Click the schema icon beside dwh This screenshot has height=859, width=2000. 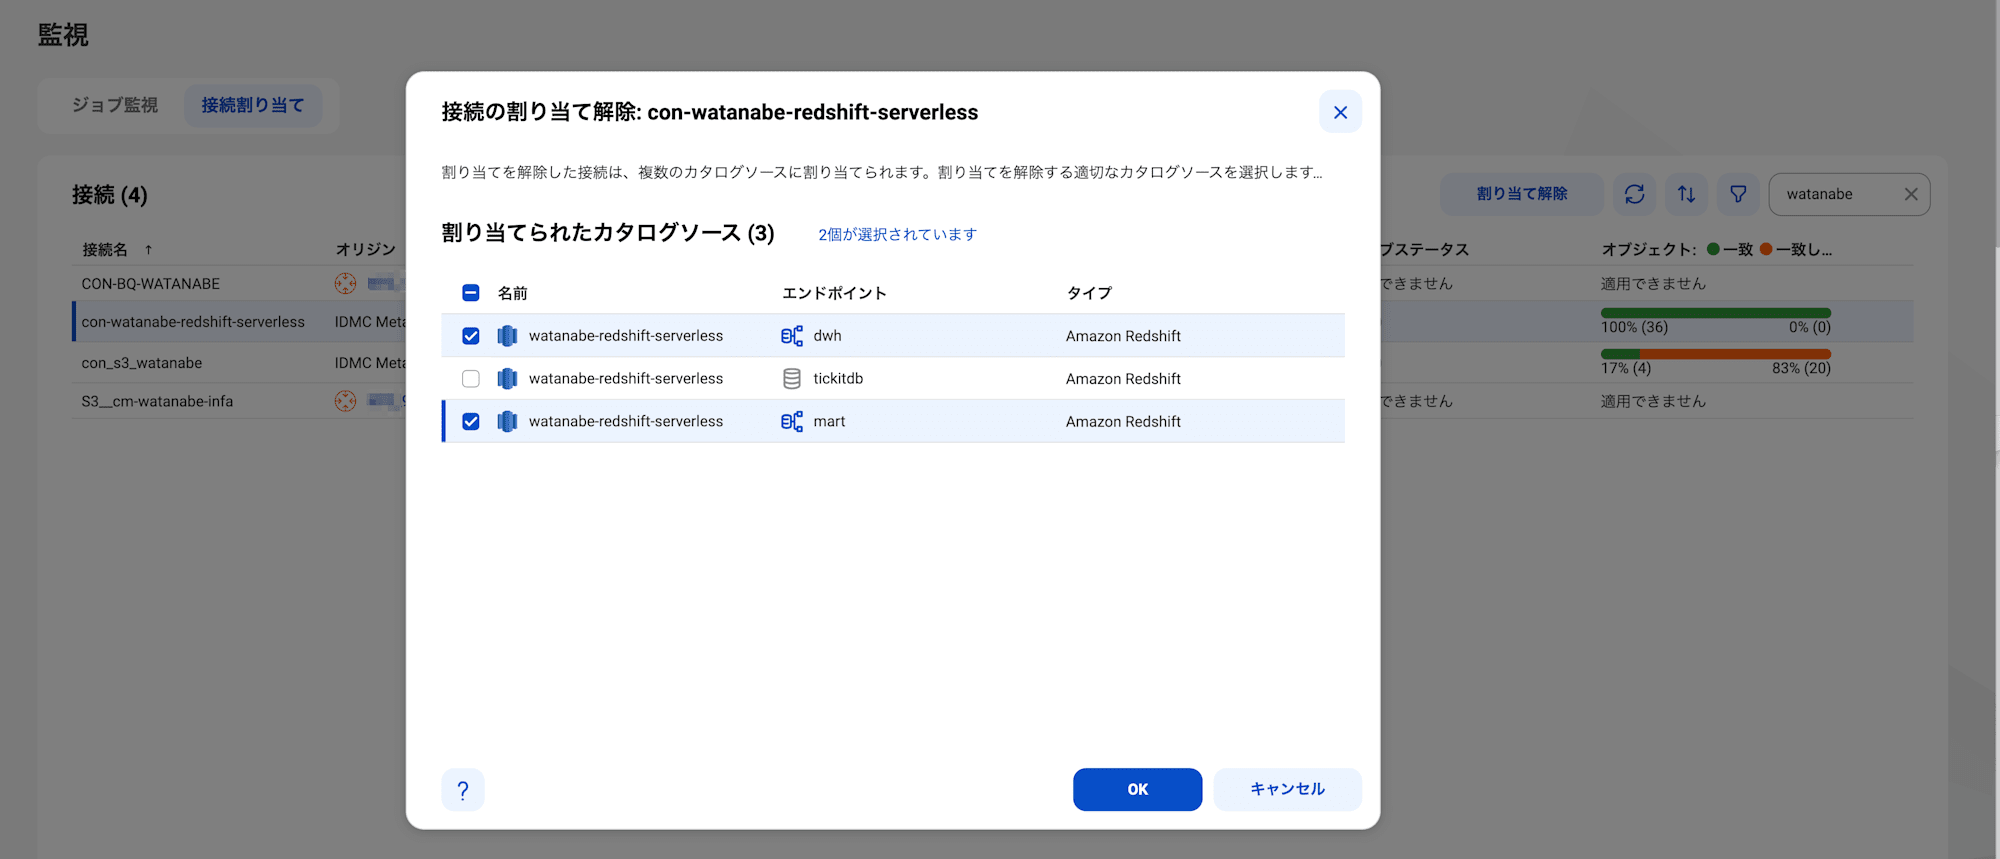[x=792, y=336]
